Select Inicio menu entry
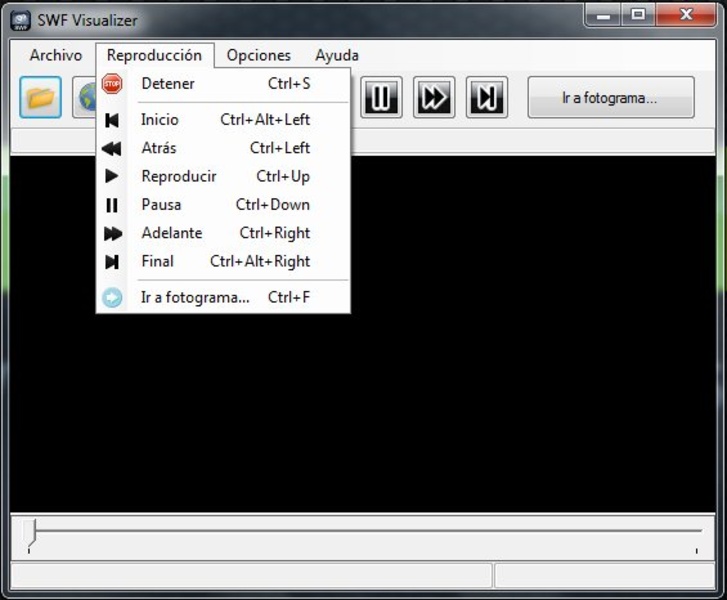The height and width of the screenshot is (600, 727). click(223, 120)
